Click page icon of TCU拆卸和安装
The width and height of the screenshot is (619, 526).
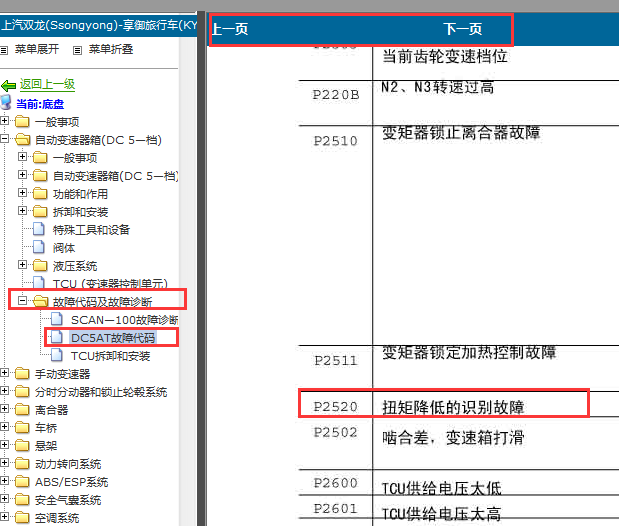coord(57,355)
